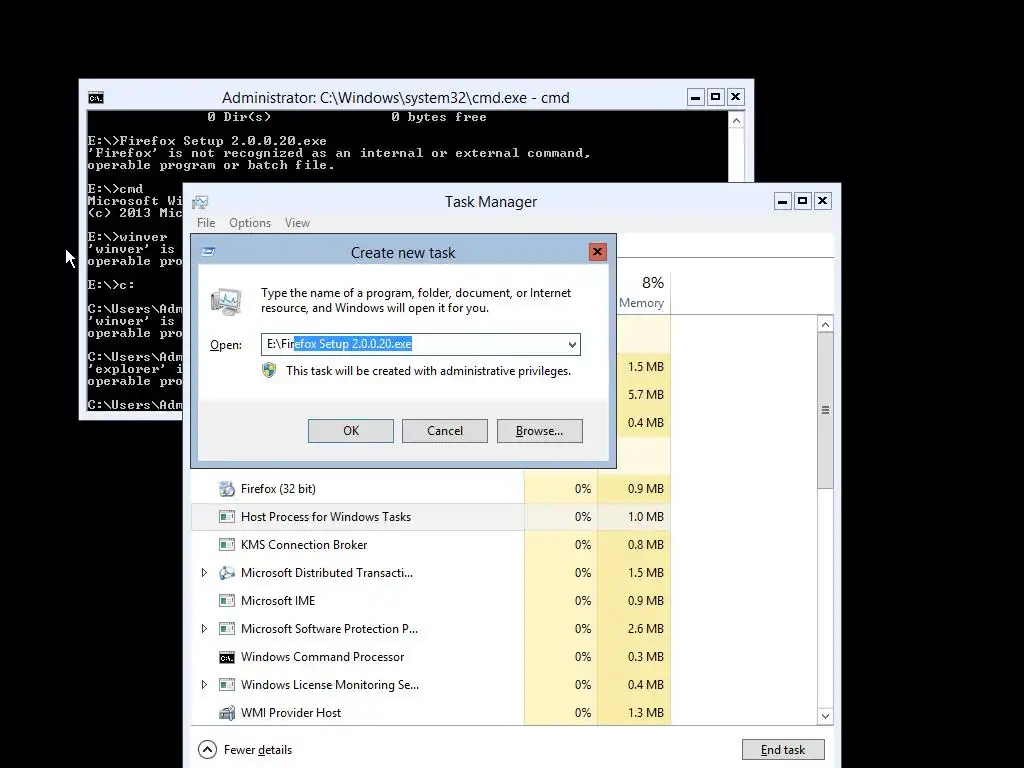Screen dimensions: 1024x768
Task: Minimize the Task Manager window
Action: point(782,201)
